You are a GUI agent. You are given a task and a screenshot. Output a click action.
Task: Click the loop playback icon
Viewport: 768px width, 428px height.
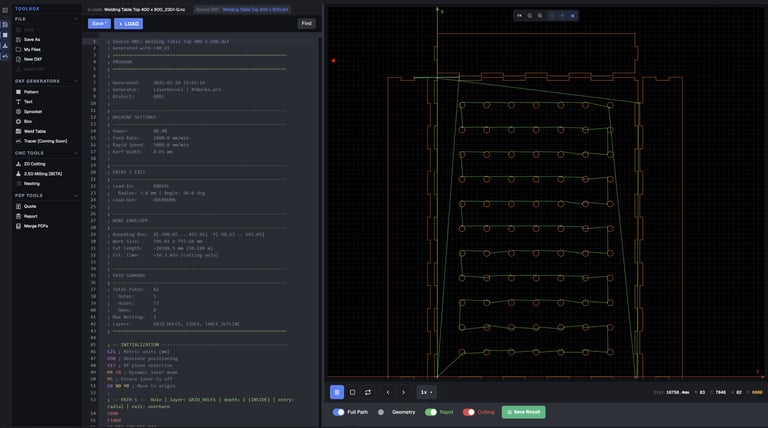(368, 392)
